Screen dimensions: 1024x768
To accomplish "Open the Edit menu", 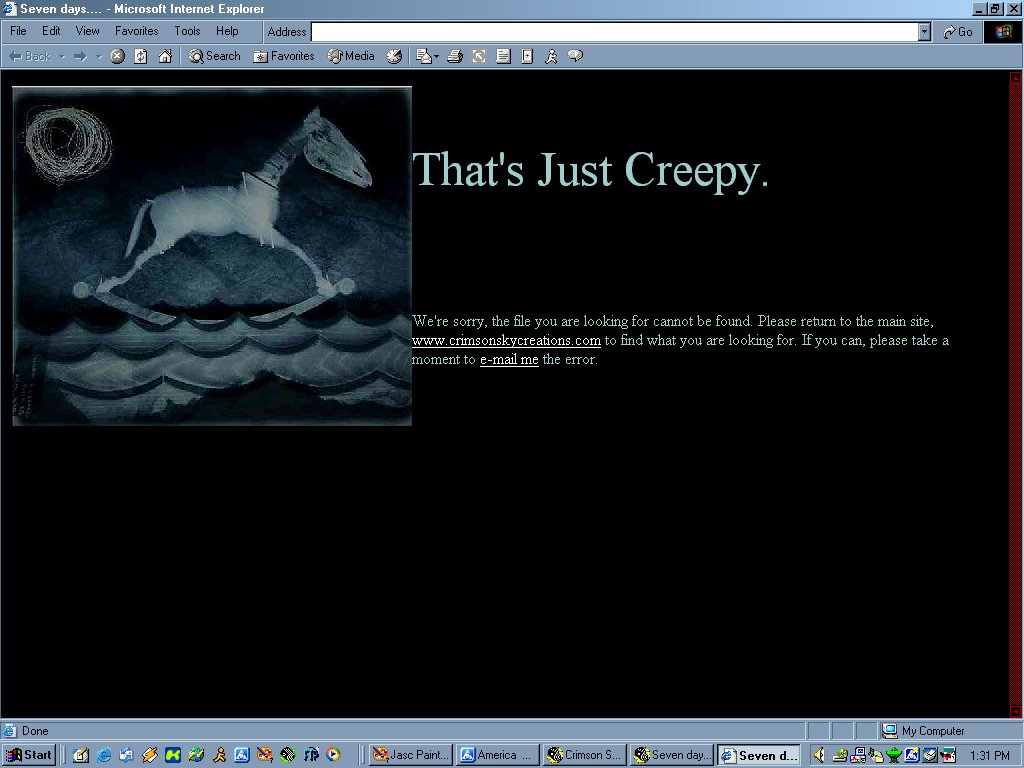I will click(x=51, y=31).
